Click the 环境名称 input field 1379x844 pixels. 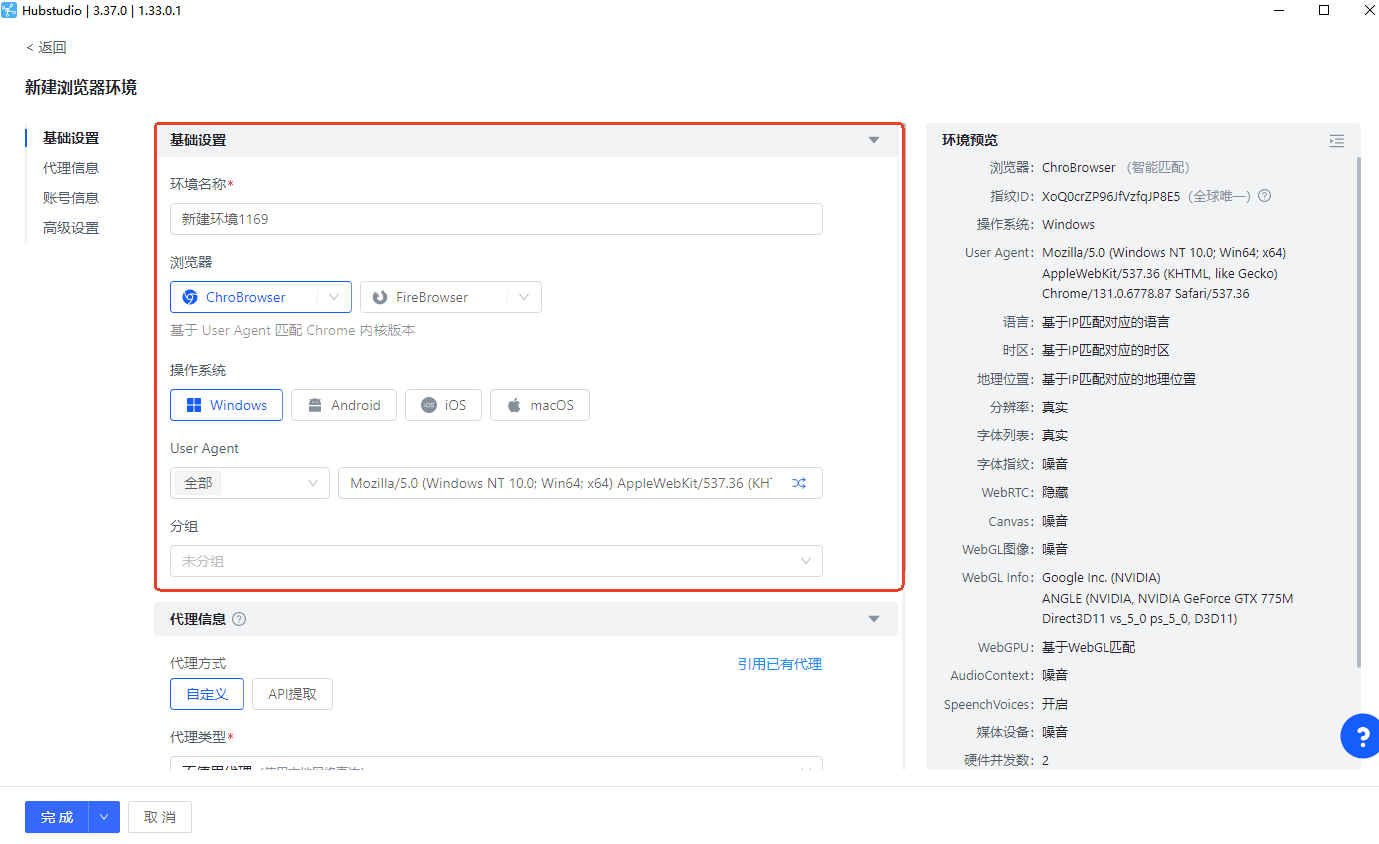click(496, 219)
